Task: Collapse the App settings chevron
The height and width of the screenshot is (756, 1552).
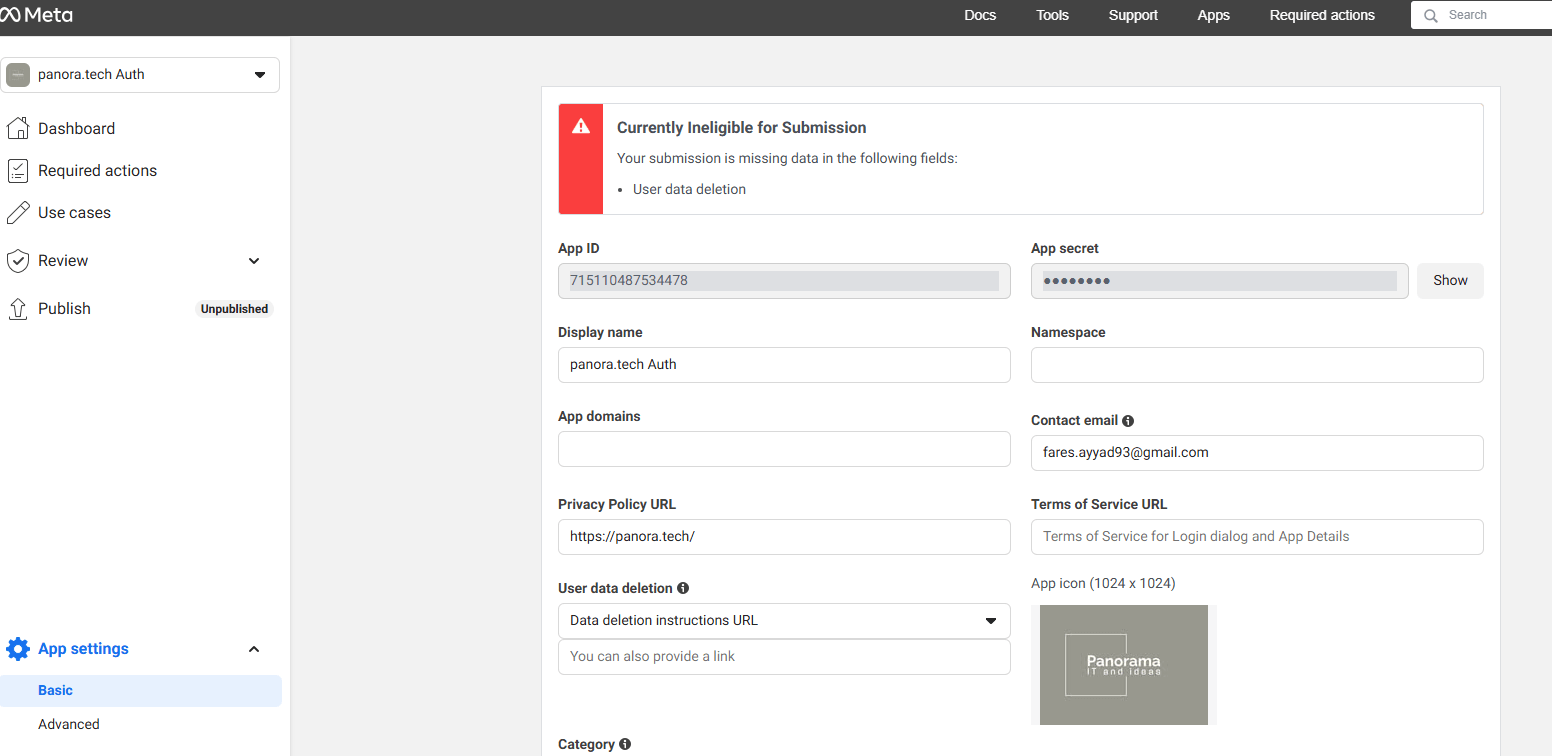Action: (x=254, y=649)
